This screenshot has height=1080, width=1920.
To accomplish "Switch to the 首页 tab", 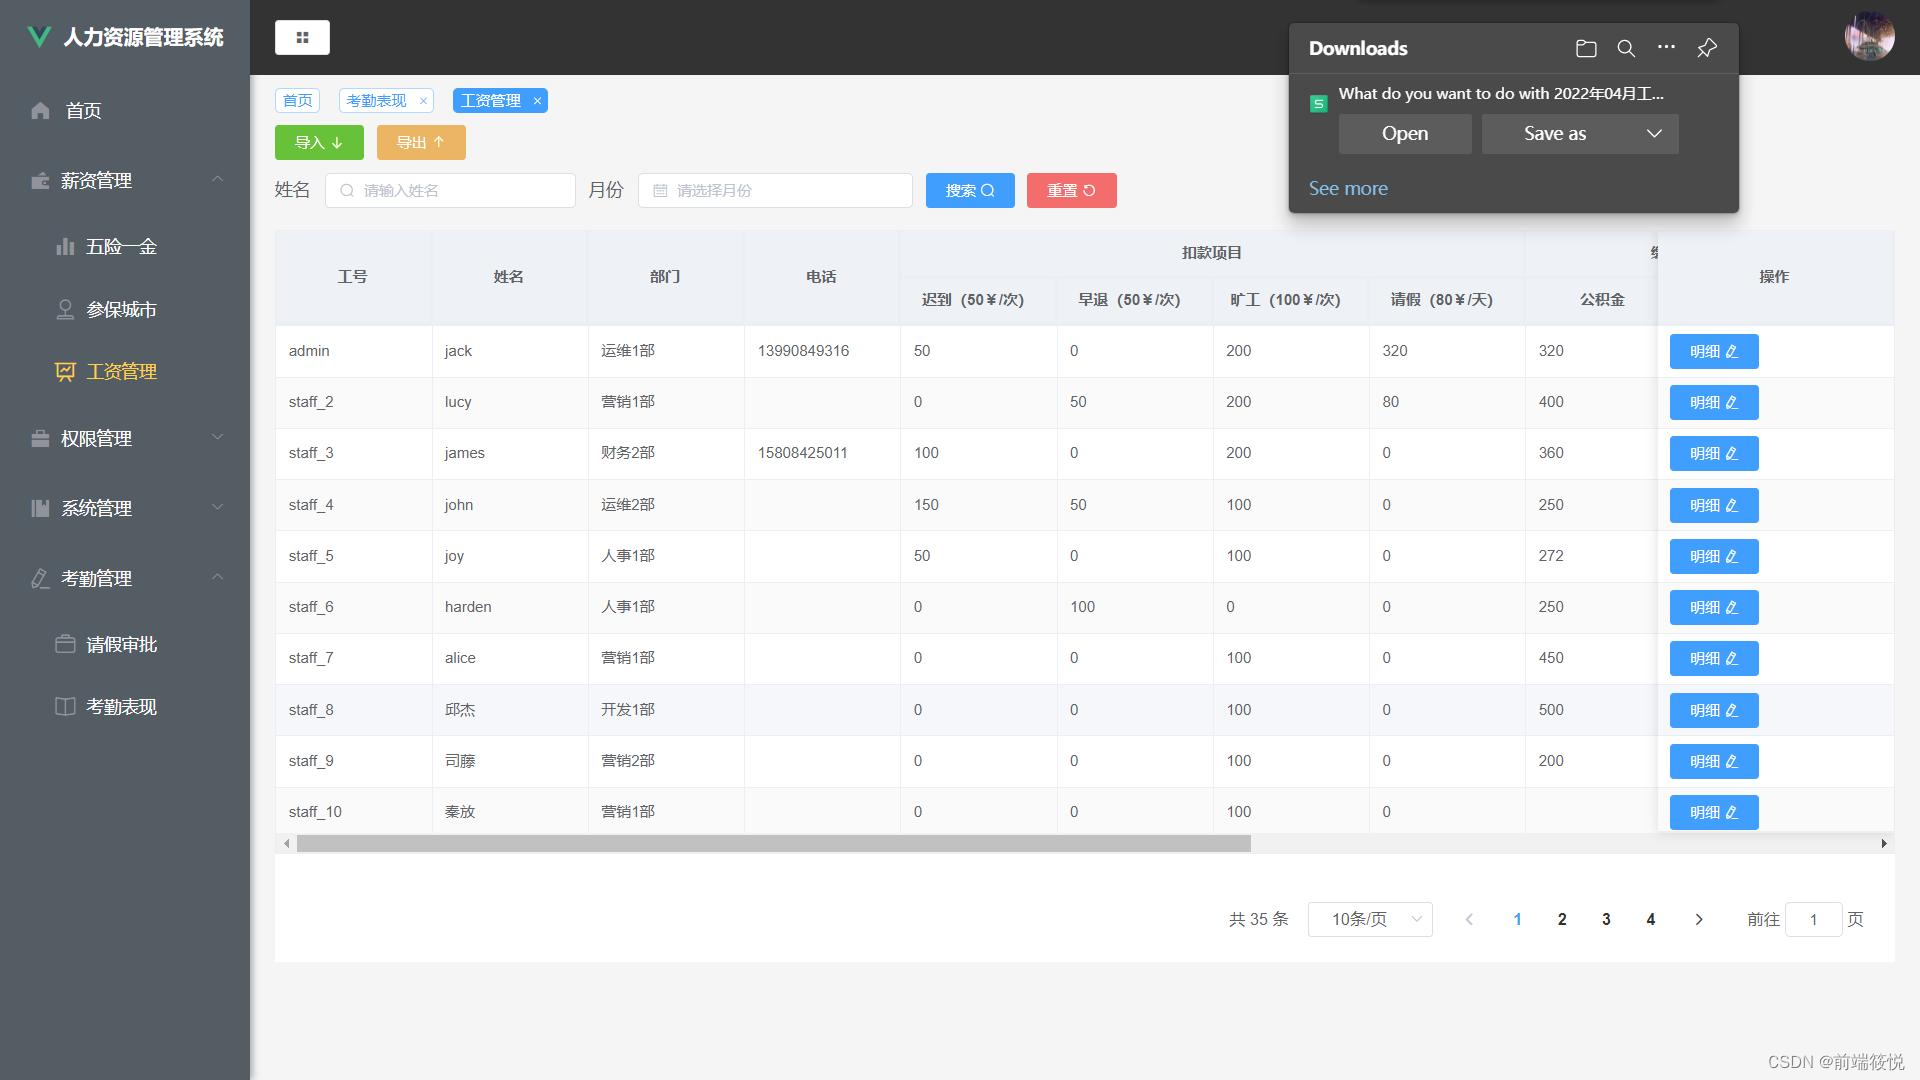I will click(x=297, y=101).
